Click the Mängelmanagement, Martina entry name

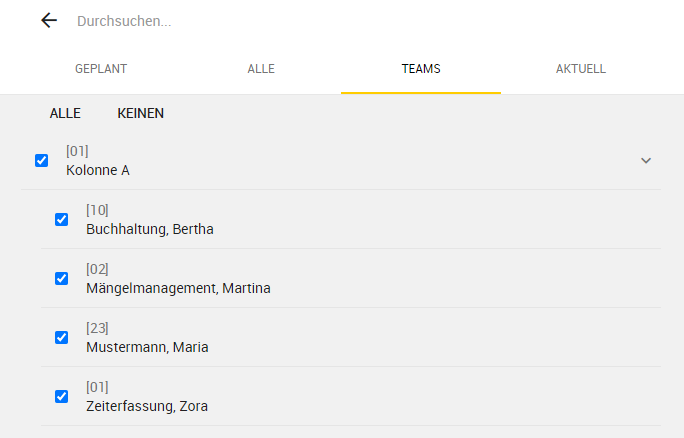[x=178, y=288]
